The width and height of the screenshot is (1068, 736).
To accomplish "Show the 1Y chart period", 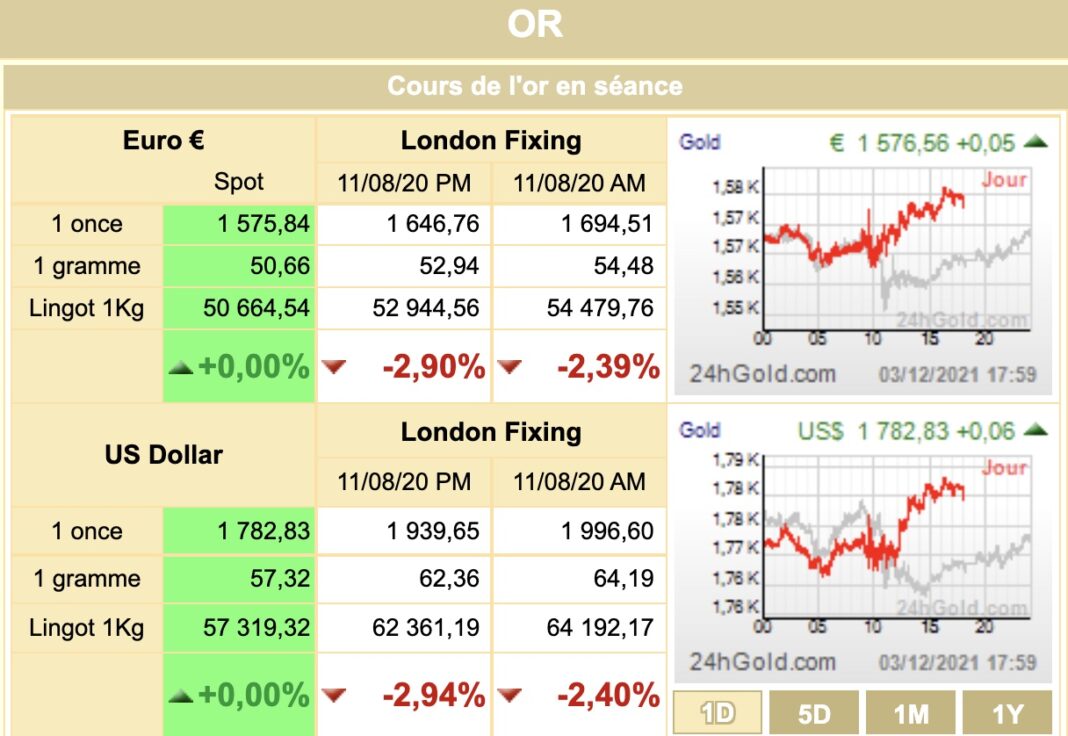I will [1007, 713].
